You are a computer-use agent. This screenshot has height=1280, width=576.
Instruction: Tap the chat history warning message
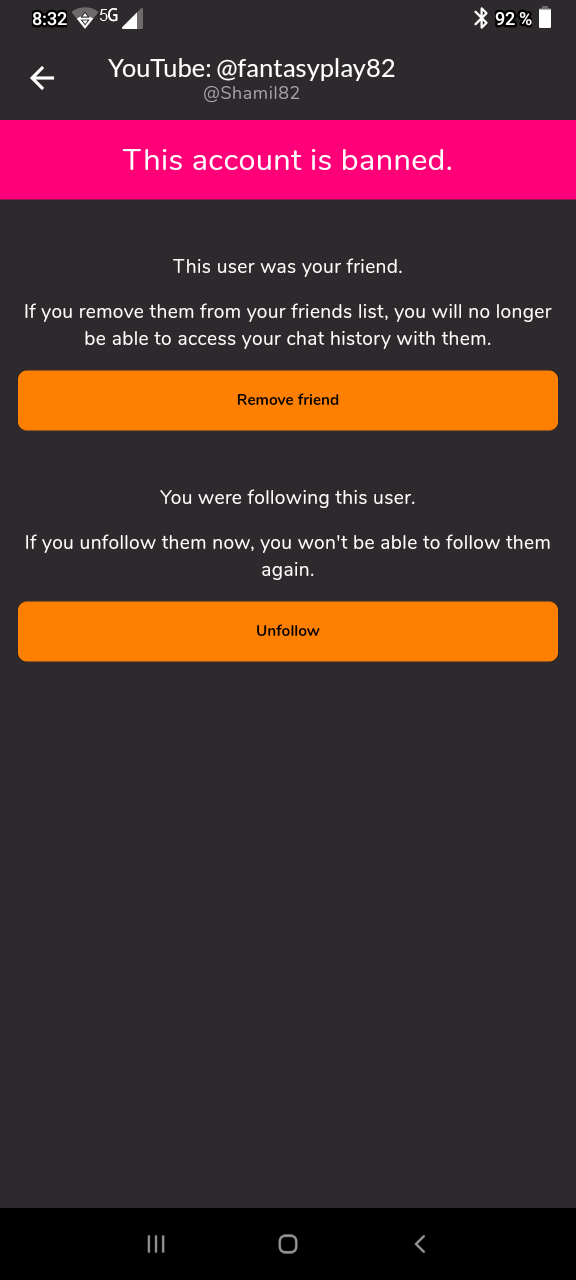[288, 325]
